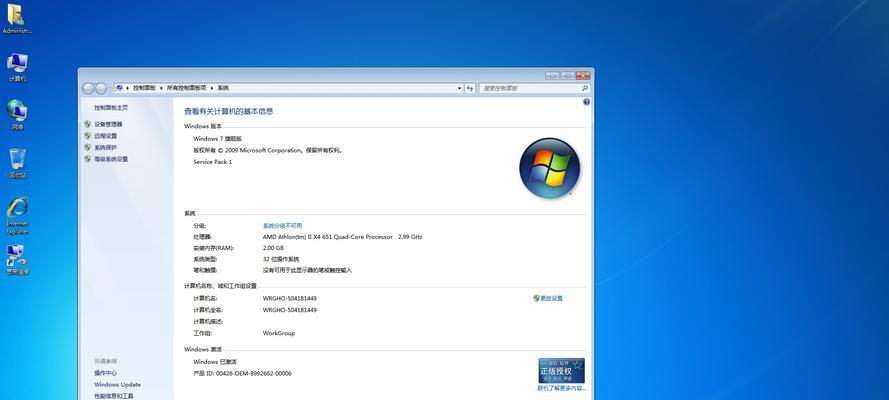Expand the arrow before 控制面板 breadcrumb
The image size is (889, 400).
[x=128, y=88]
